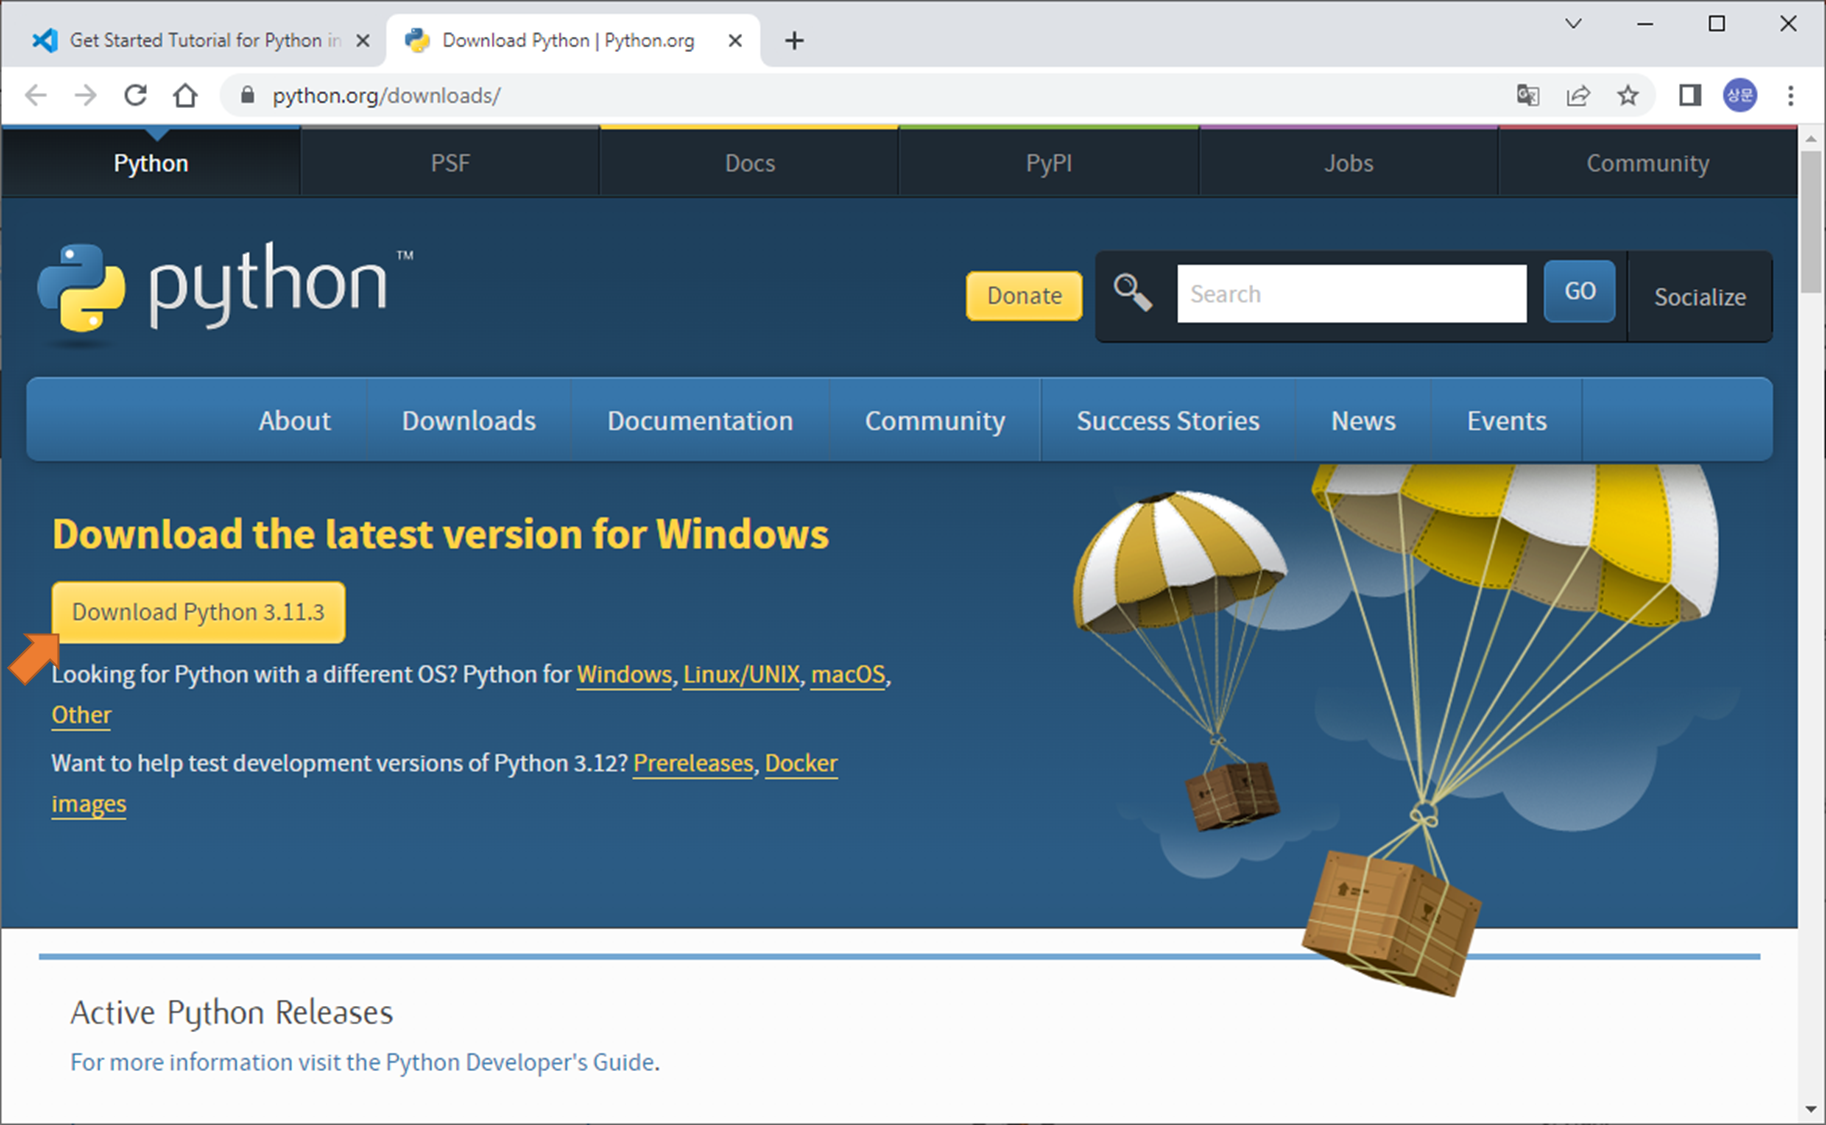
Task: Click the share page icon
Action: pos(1578,95)
